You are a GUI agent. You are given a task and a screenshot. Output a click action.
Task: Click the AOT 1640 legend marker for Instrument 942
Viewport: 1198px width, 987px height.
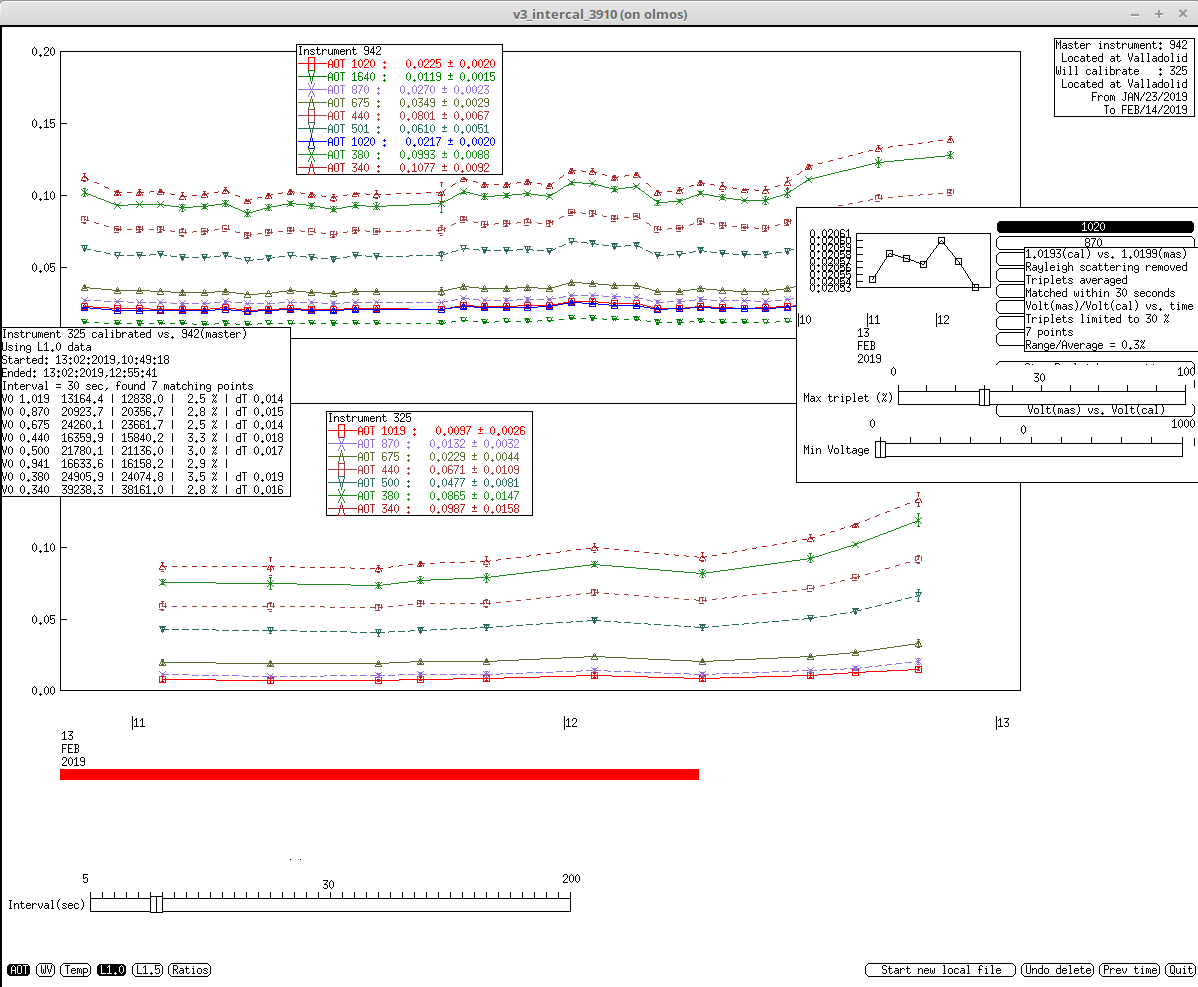311,77
